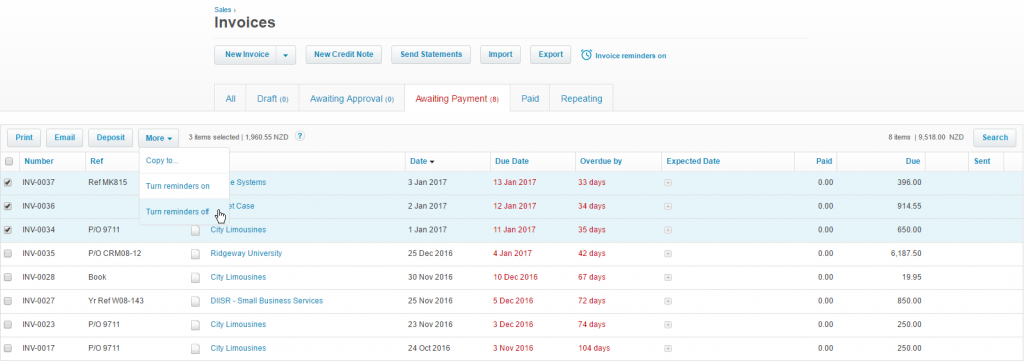Add expected date for INV-0035
This screenshot has width=1024, height=361.
pos(668,253)
